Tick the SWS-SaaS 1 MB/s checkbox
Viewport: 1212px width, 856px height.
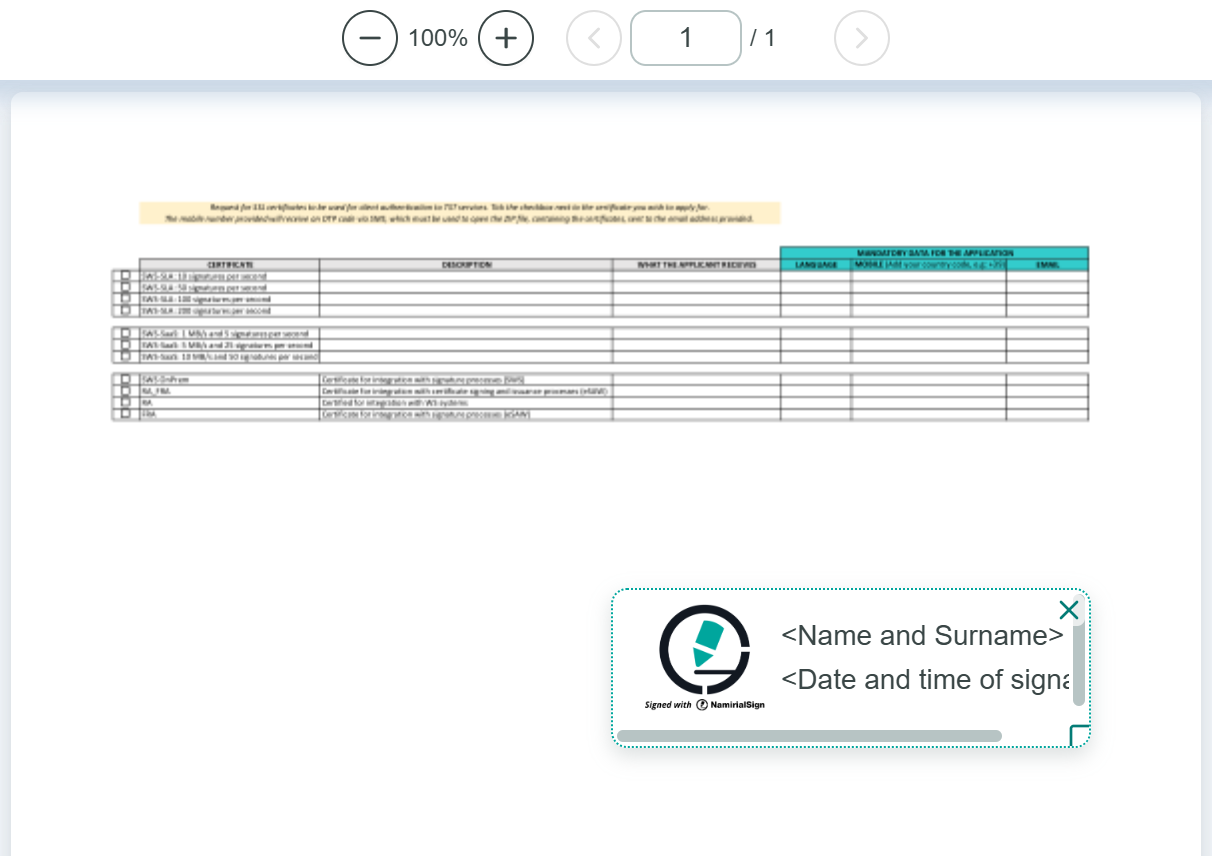[126, 333]
